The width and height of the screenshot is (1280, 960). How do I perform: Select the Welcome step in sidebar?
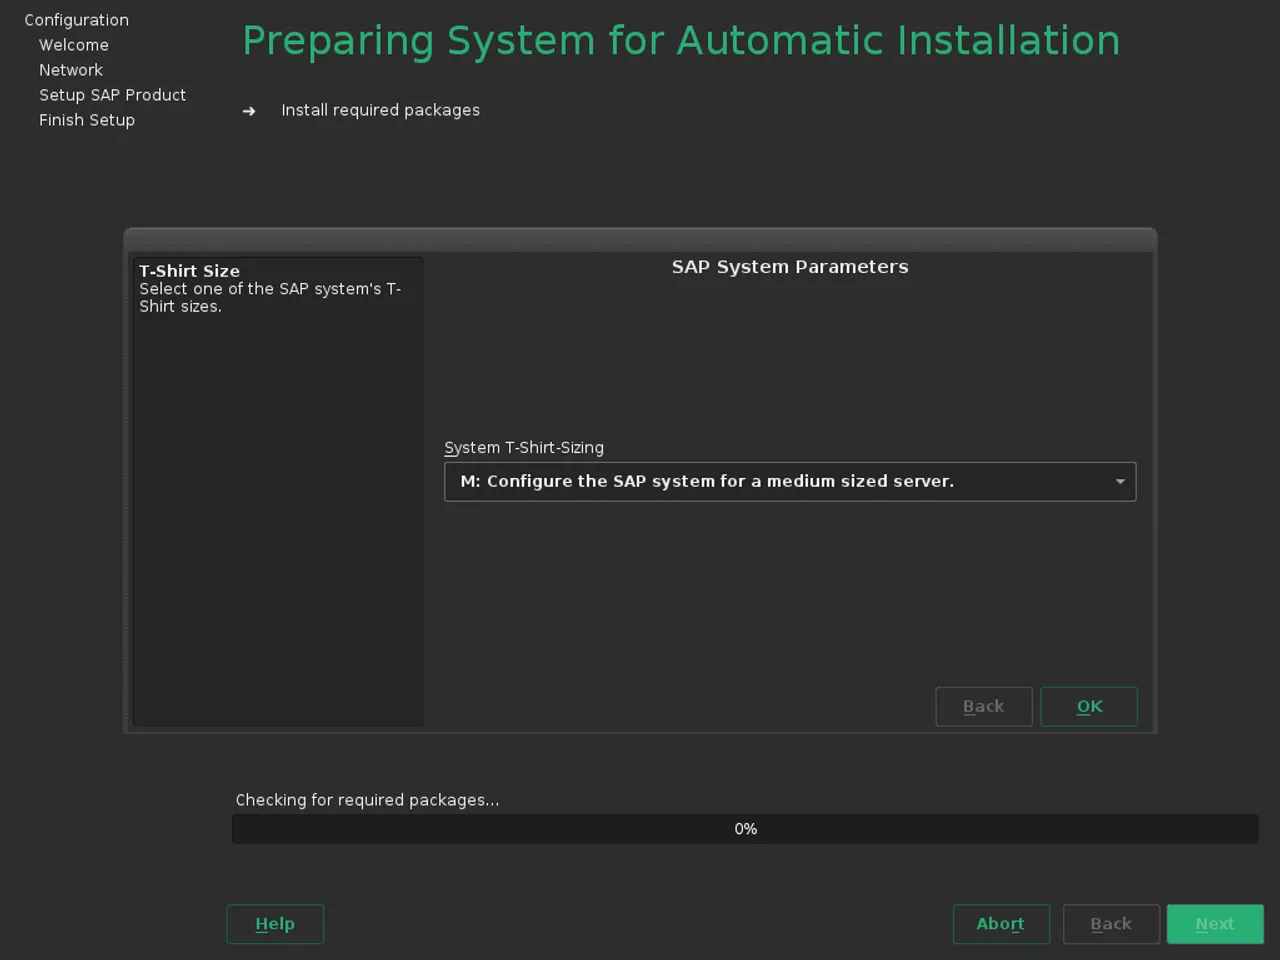74,45
